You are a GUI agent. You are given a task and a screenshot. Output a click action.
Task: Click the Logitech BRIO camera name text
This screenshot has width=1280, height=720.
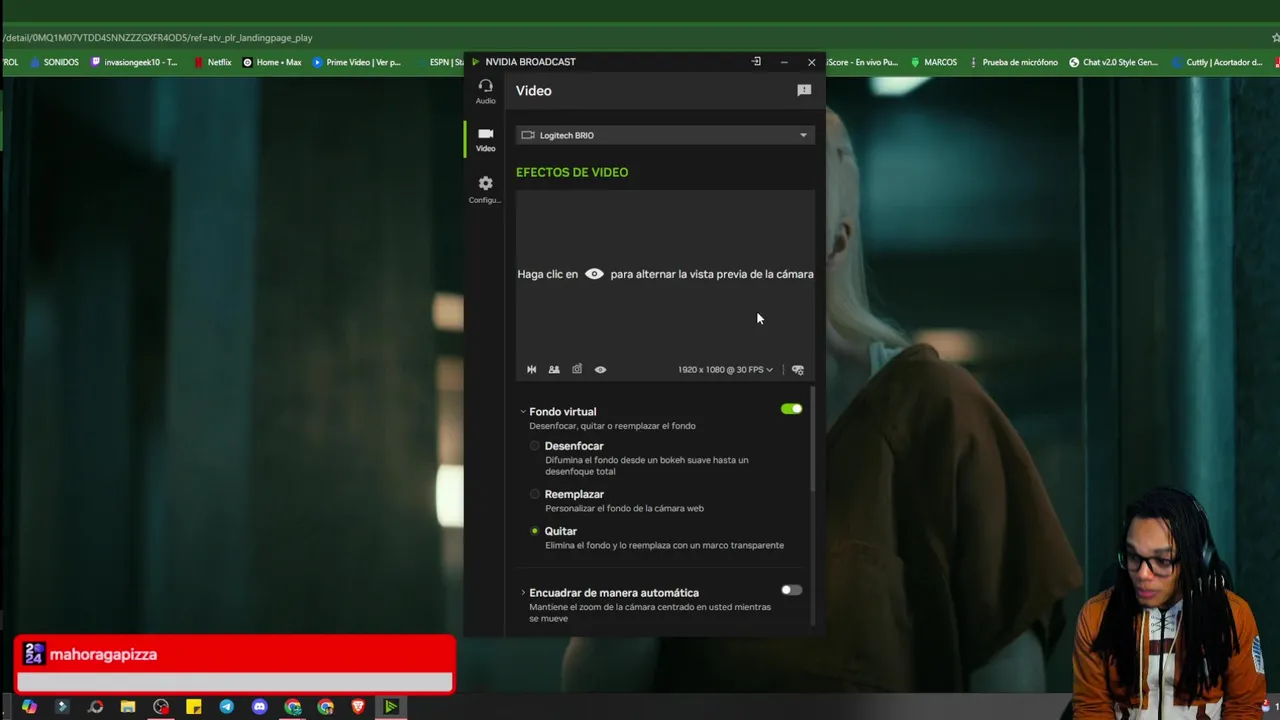[x=566, y=135]
